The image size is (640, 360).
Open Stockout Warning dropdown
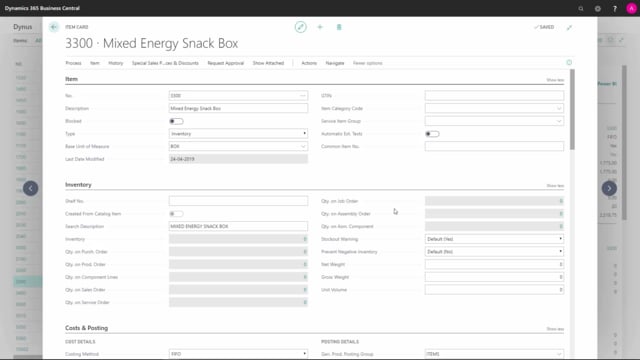point(494,239)
